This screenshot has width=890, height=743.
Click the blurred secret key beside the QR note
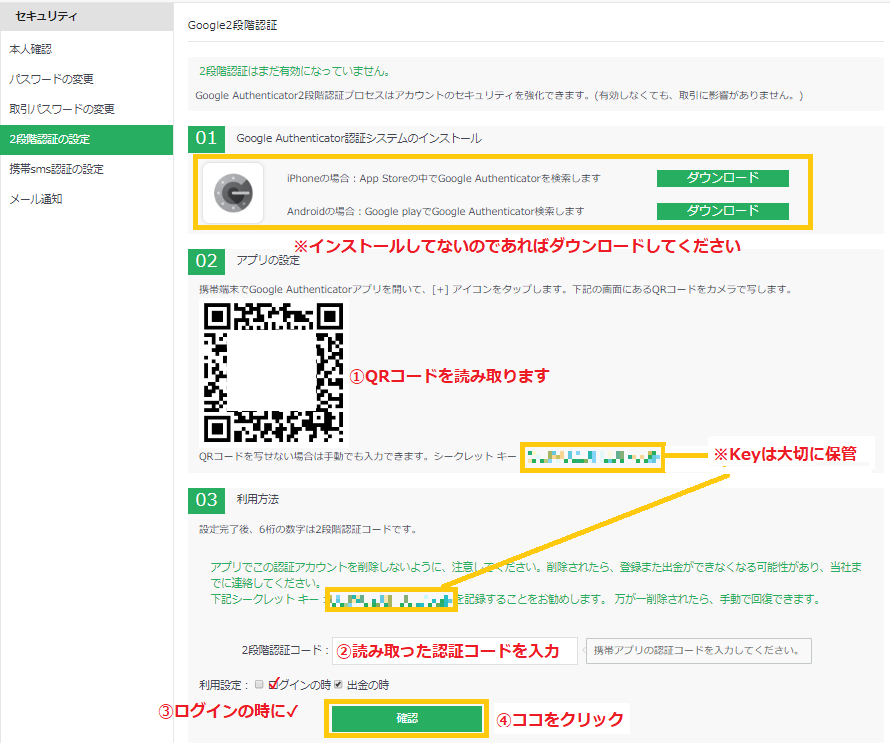coord(593,457)
